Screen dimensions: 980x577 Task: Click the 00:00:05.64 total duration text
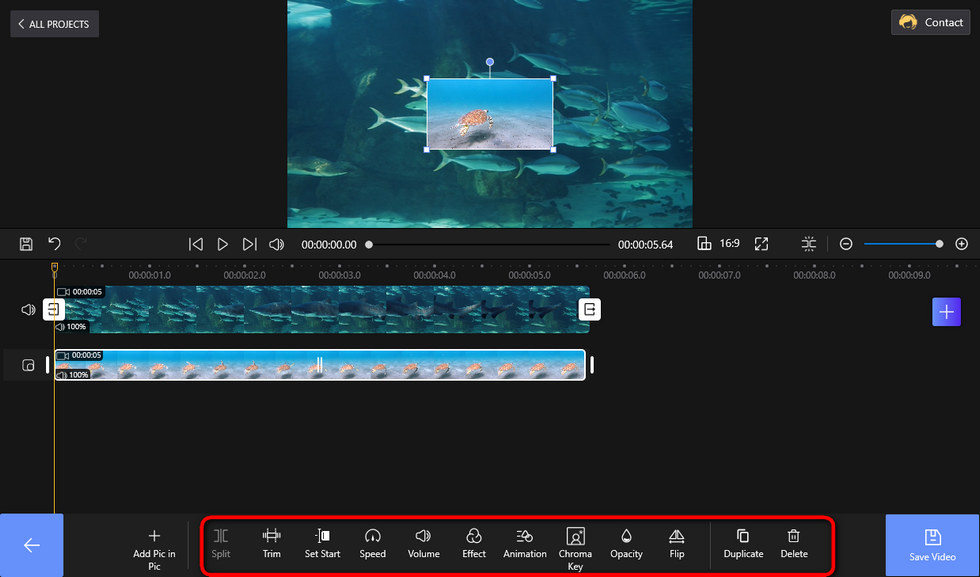[646, 244]
